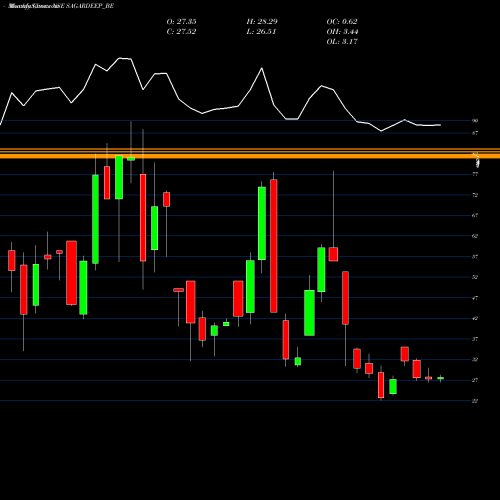Click the 42 price axis label

(x=475, y=318)
